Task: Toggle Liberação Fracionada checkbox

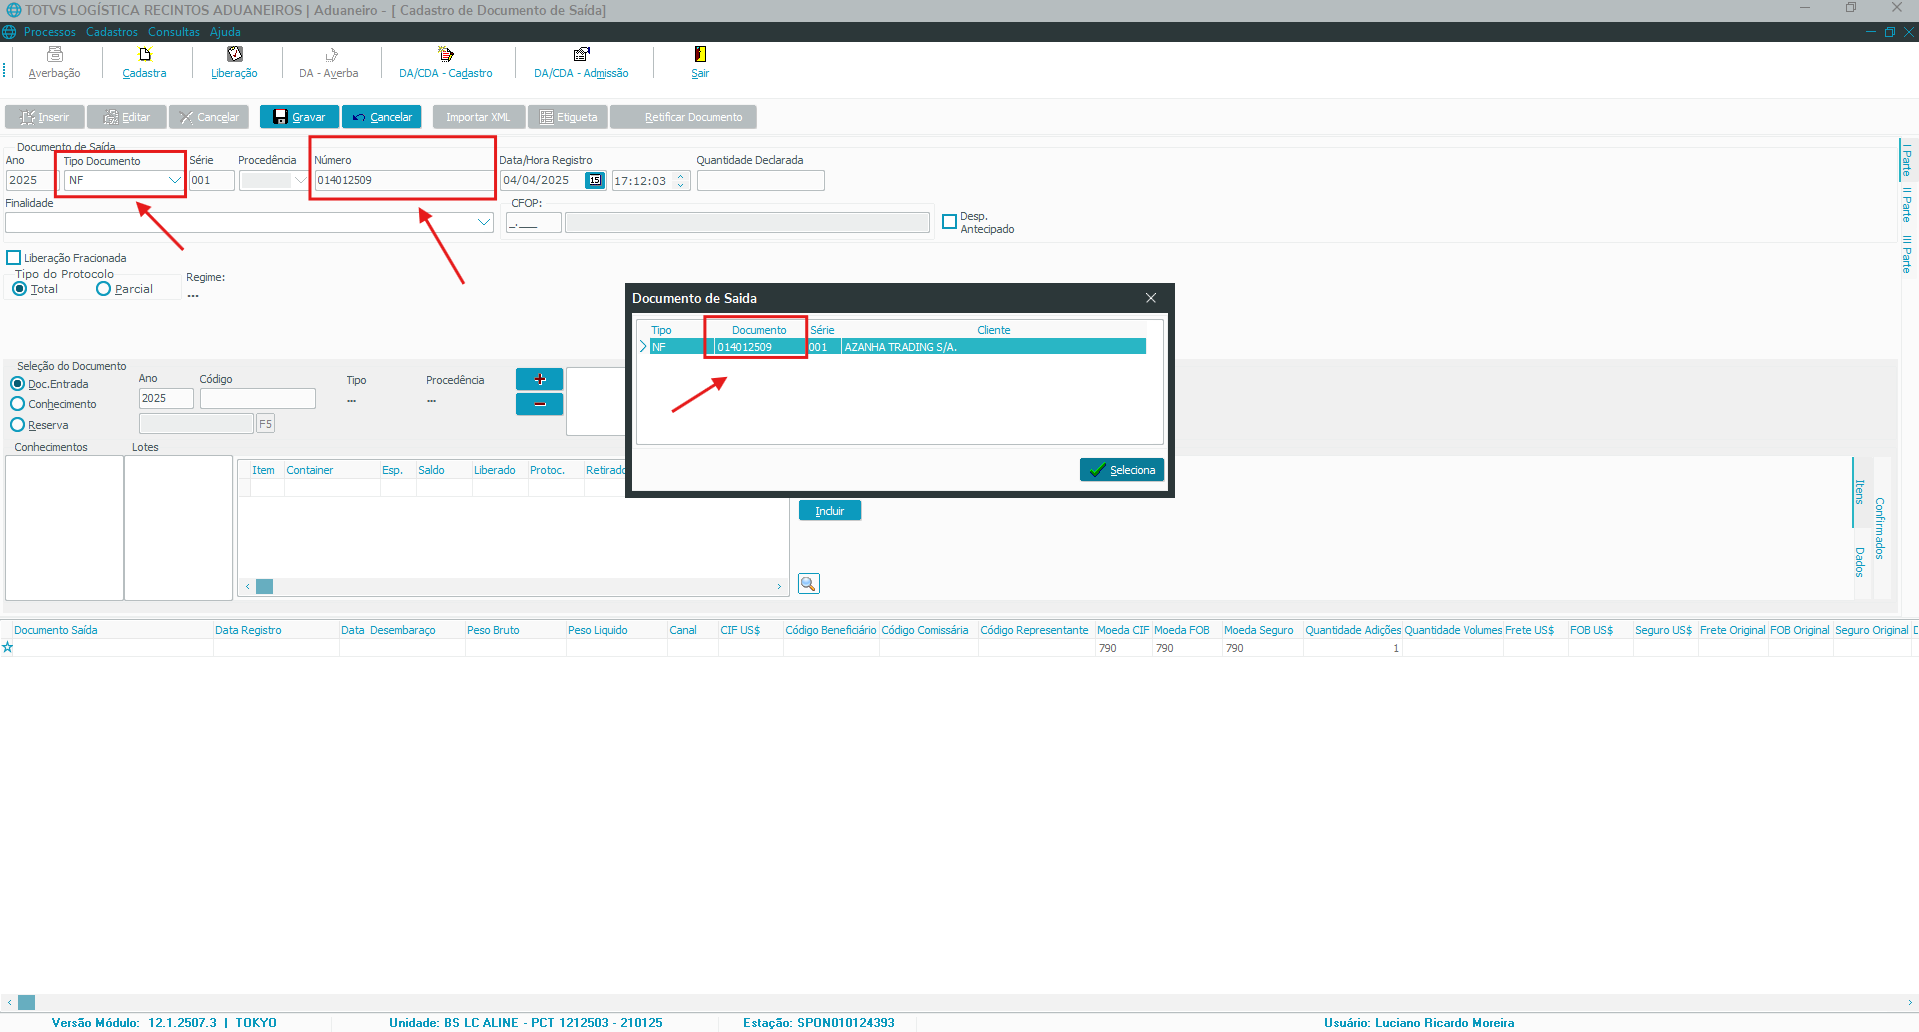Action: click(14, 258)
